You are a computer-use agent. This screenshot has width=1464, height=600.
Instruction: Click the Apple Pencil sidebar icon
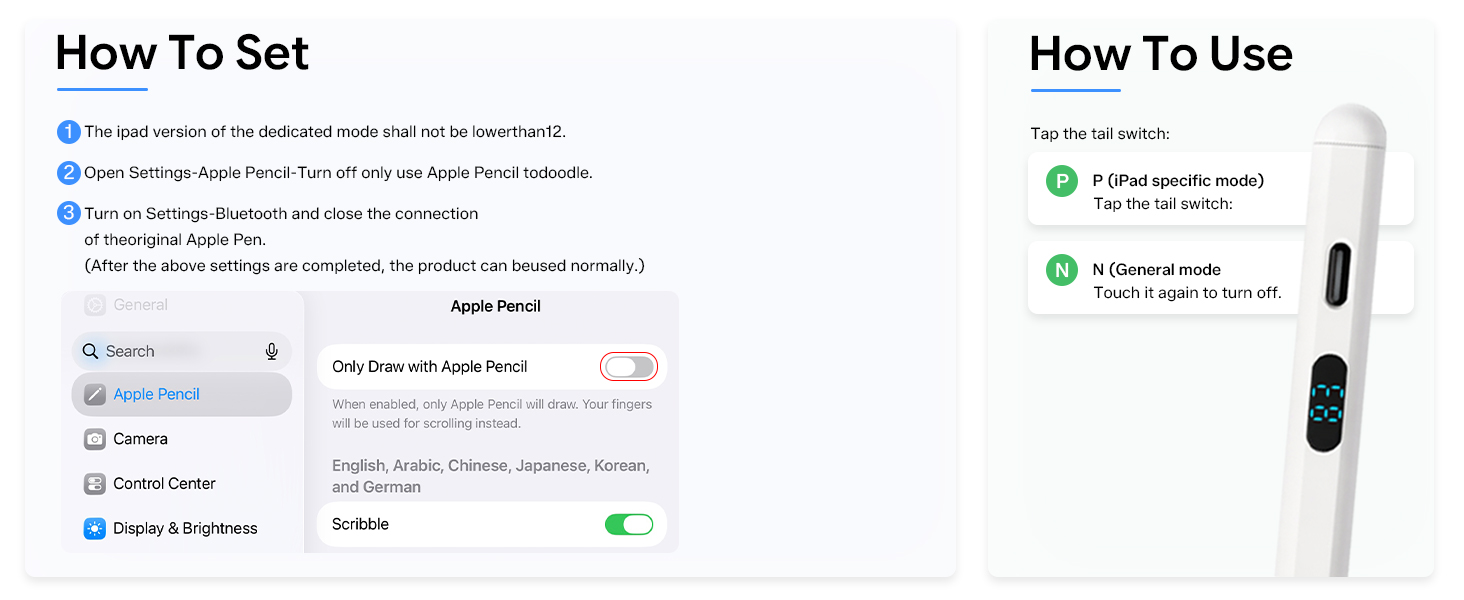click(x=95, y=394)
